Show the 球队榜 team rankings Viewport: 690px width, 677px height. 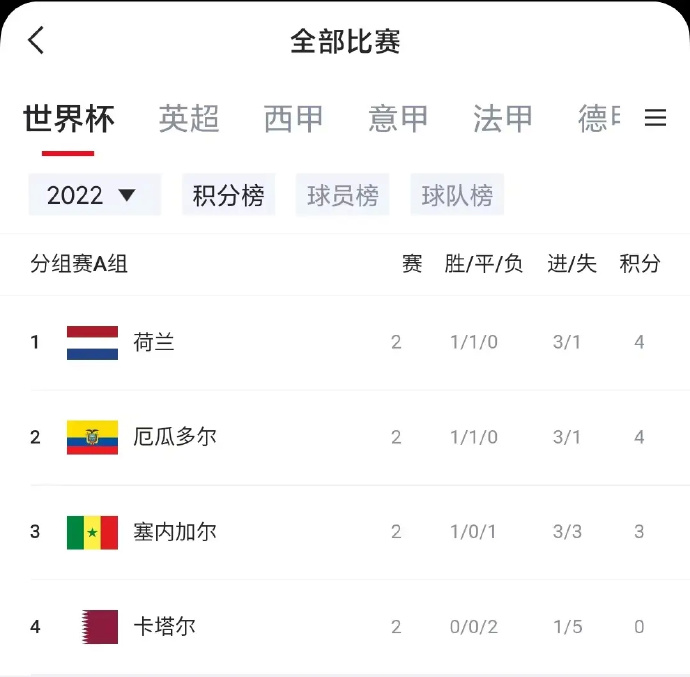[457, 195]
